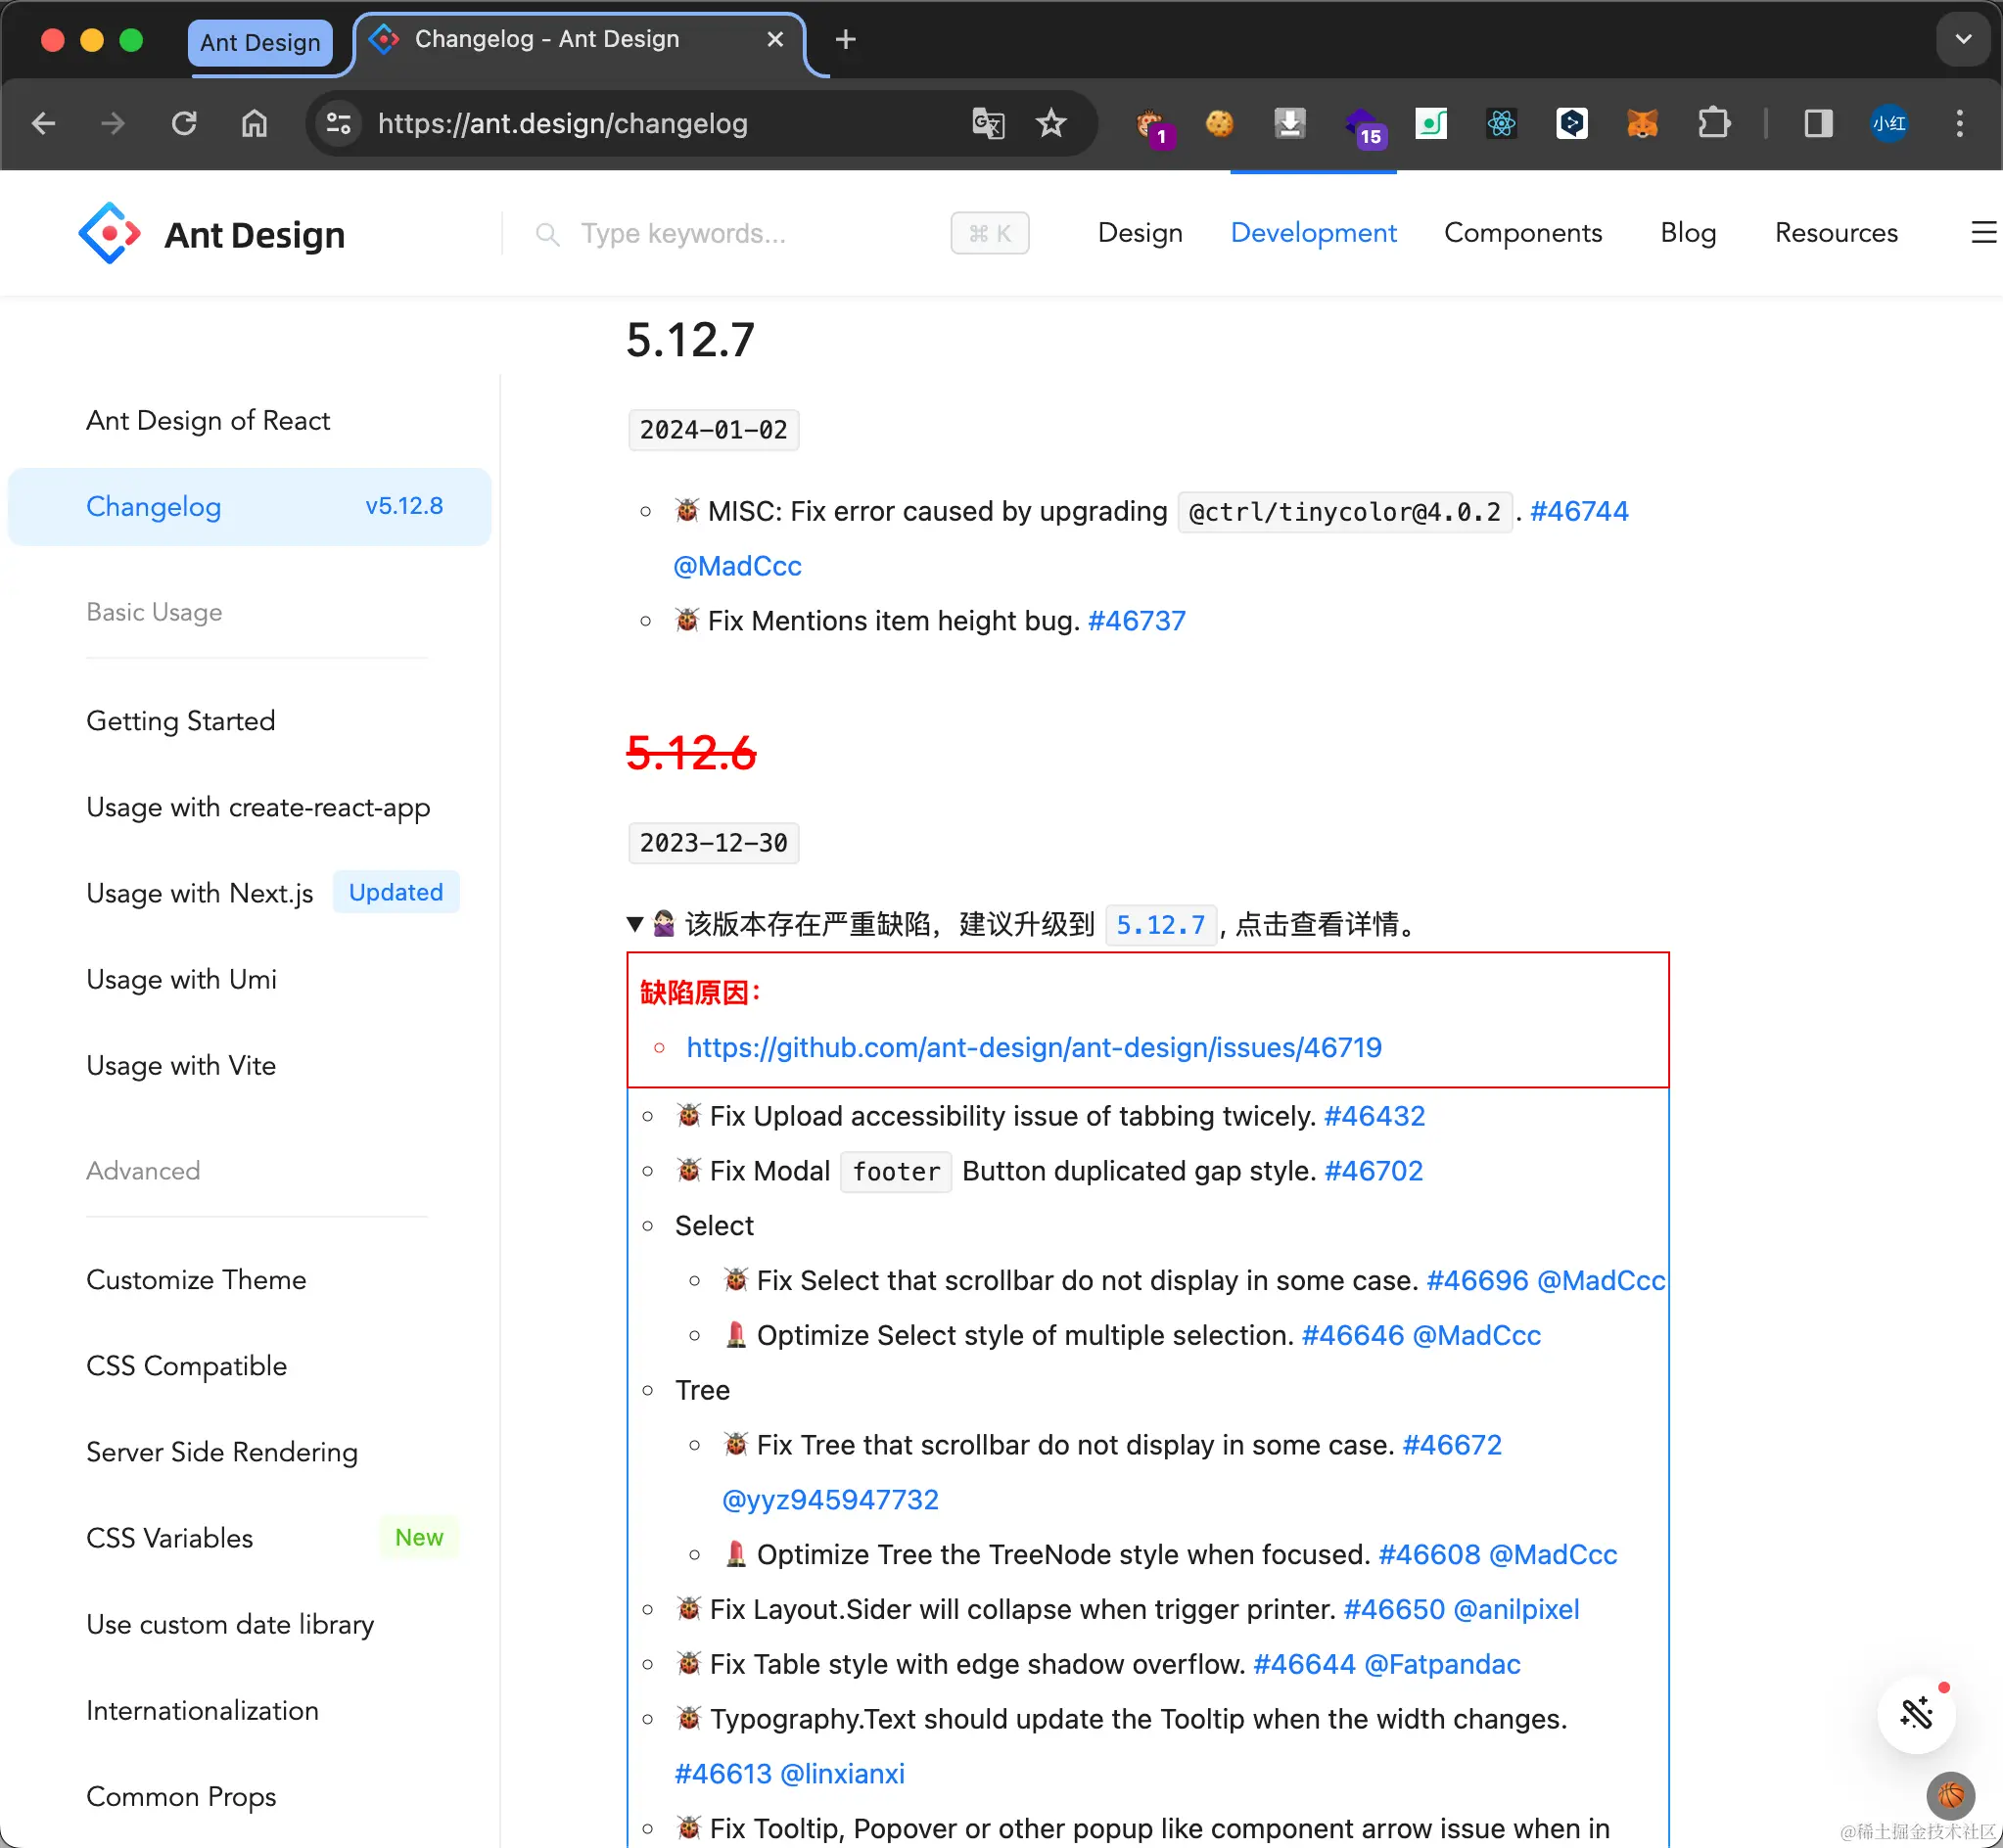Click the floating theme magic-wand button
This screenshot has width=2003, height=1848.
1916,1713
